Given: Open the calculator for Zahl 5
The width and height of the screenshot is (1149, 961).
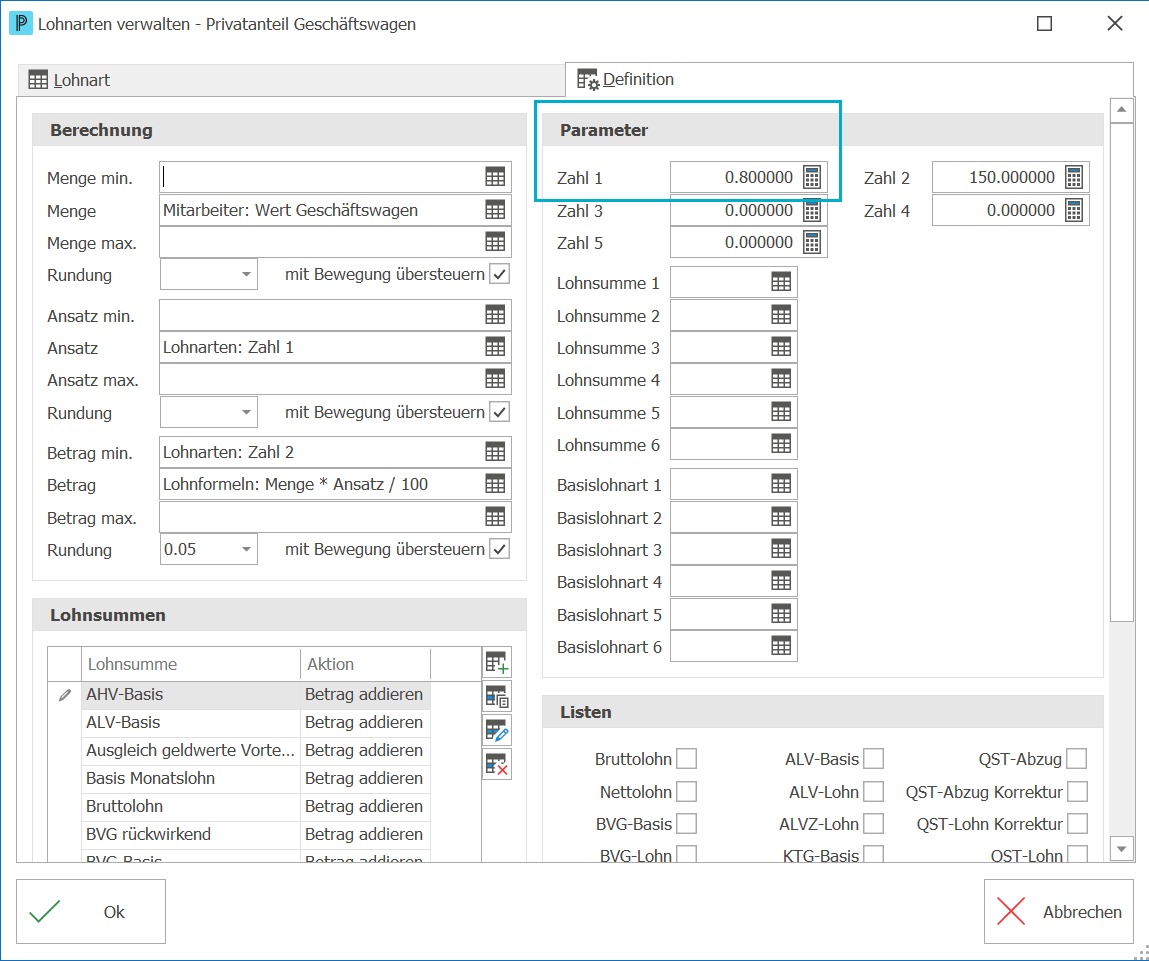Looking at the screenshot, I should (x=811, y=243).
